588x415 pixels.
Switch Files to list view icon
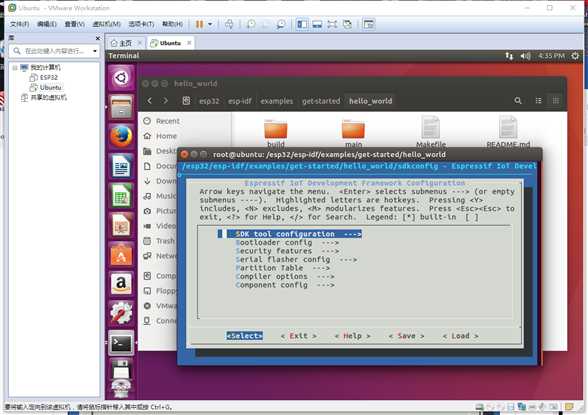(538, 100)
